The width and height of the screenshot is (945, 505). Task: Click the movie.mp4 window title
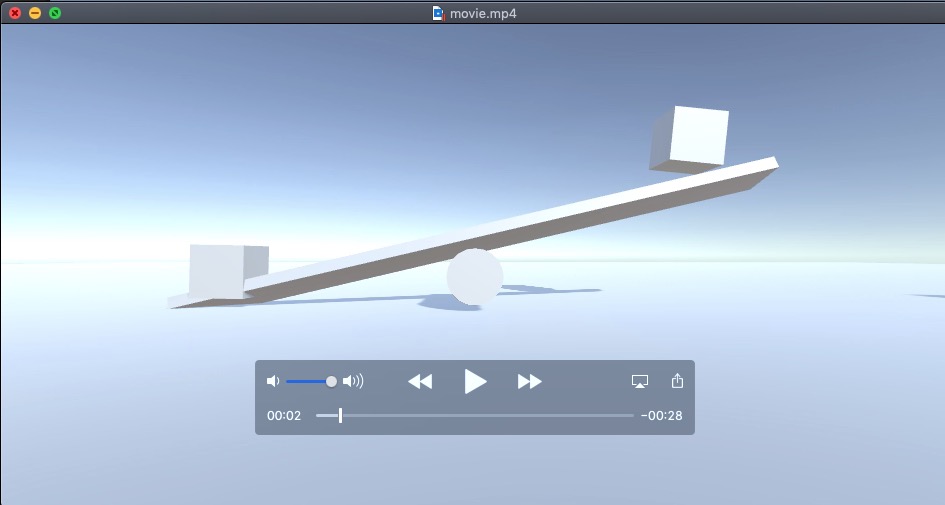point(483,13)
